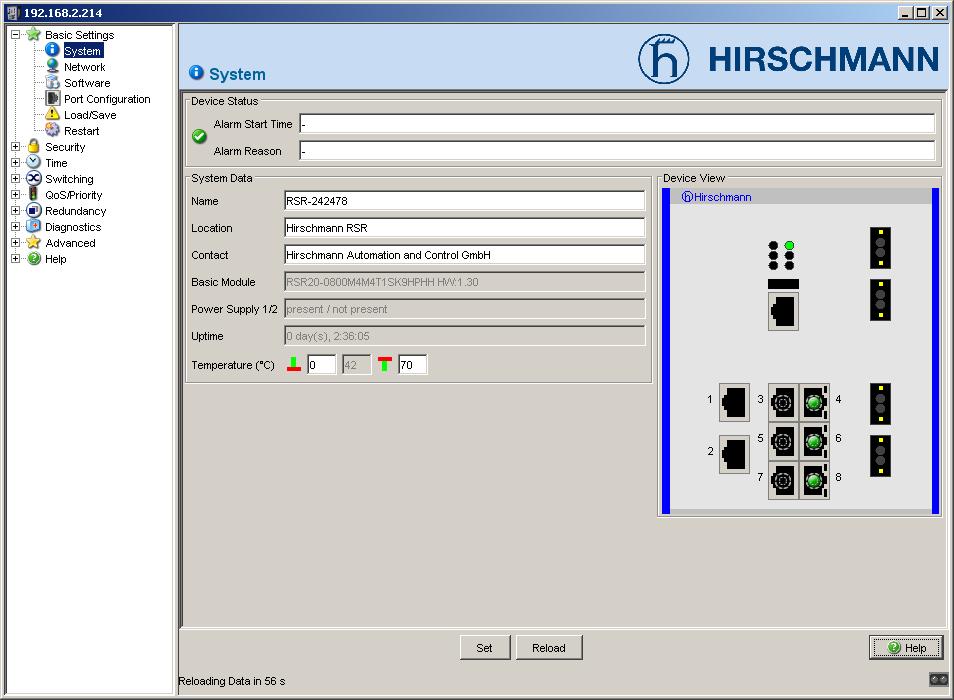Viewport: 954px width, 700px height.
Task: Open the Software page
Action: tap(87, 83)
